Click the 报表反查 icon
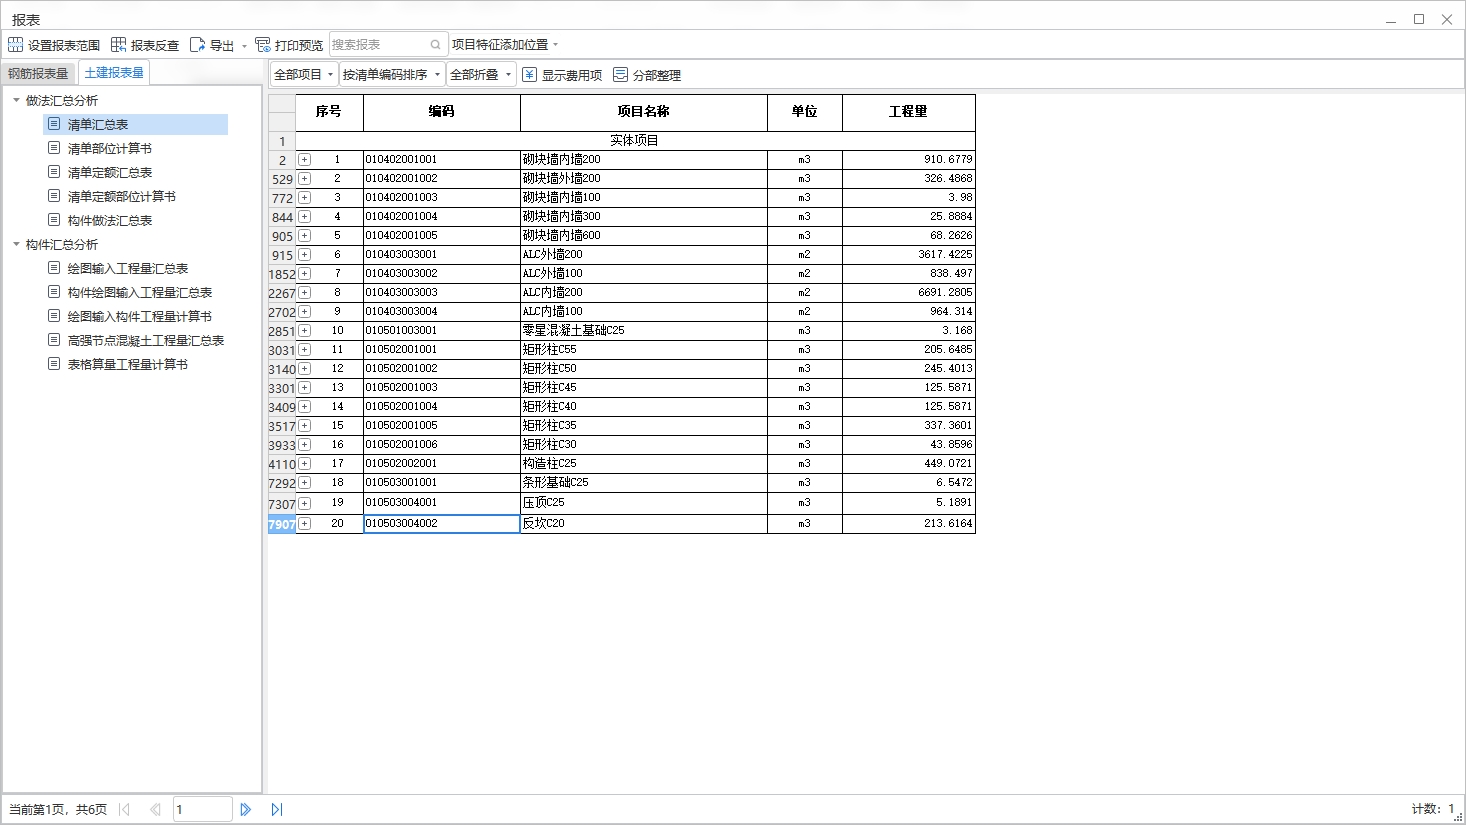 [x=119, y=45]
